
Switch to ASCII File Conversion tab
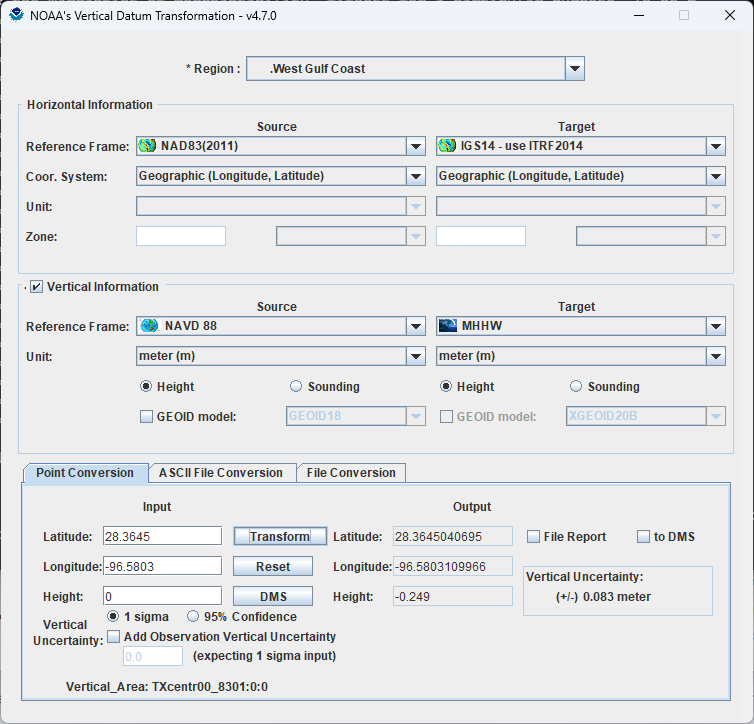point(221,473)
